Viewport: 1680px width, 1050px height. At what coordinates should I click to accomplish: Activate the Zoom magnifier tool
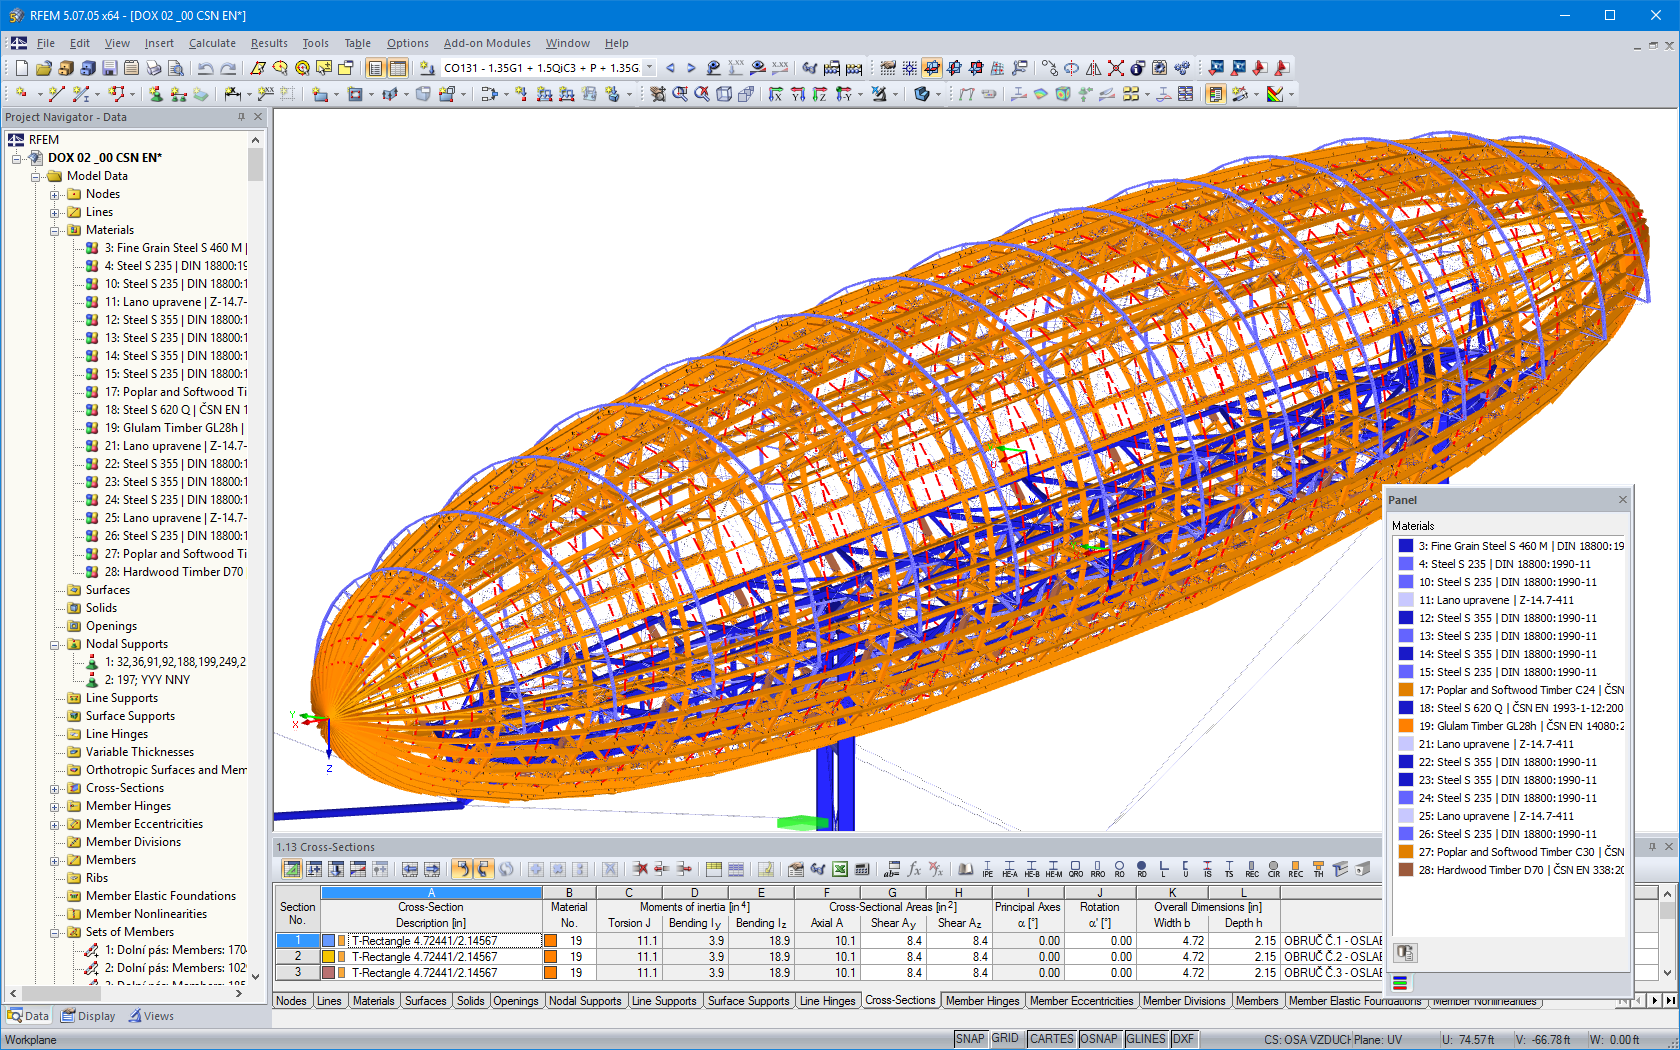coord(680,94)
